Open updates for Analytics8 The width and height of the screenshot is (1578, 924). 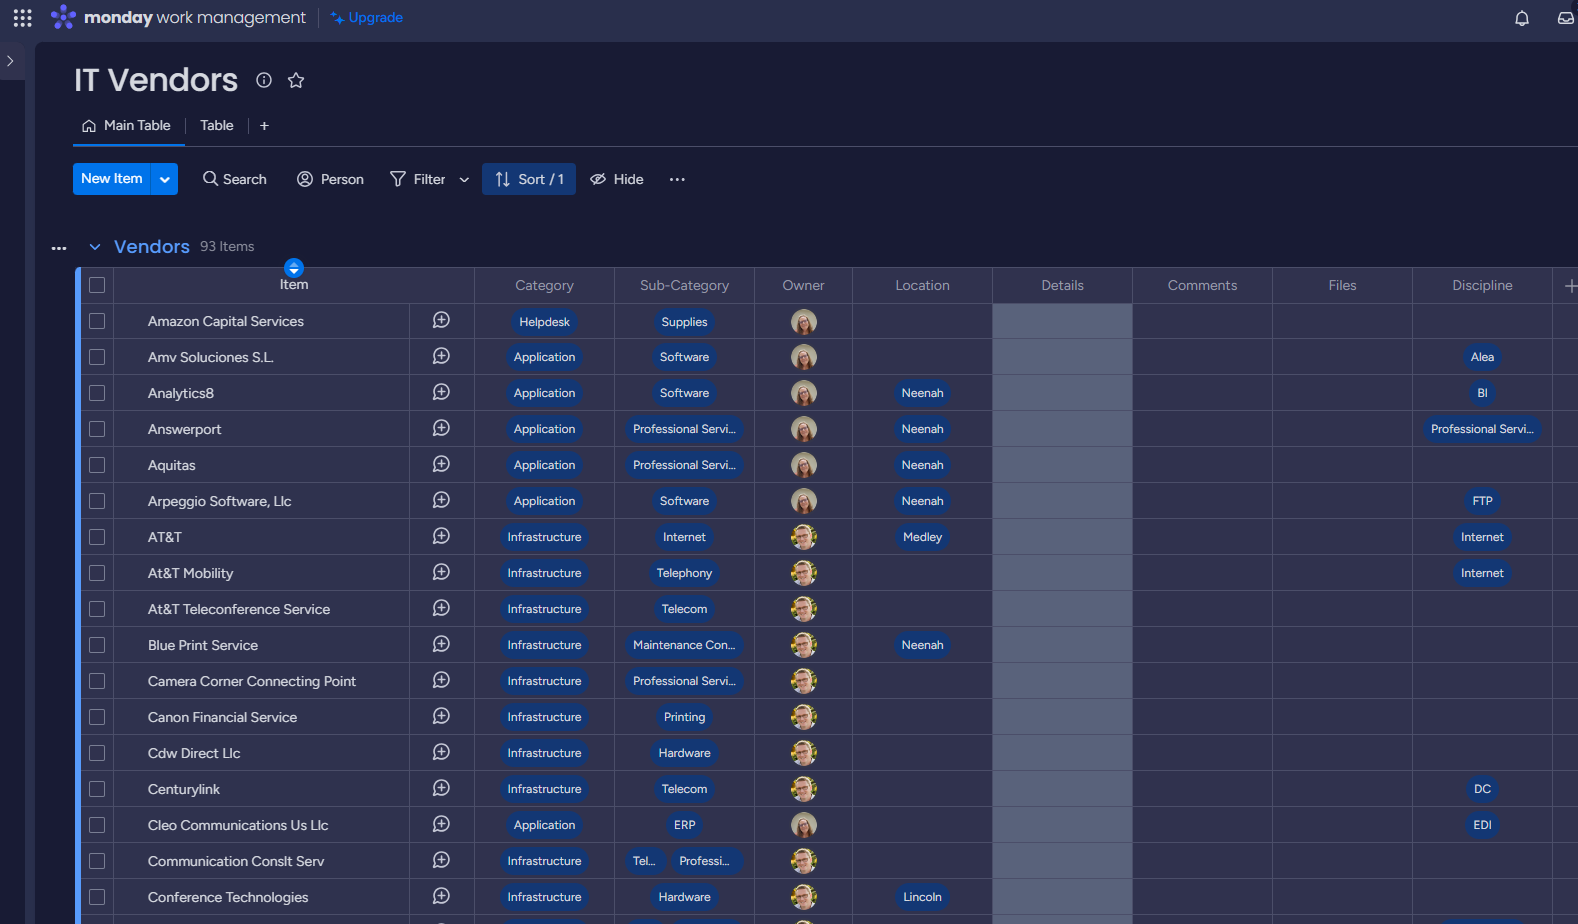click(x=441, y=392)
